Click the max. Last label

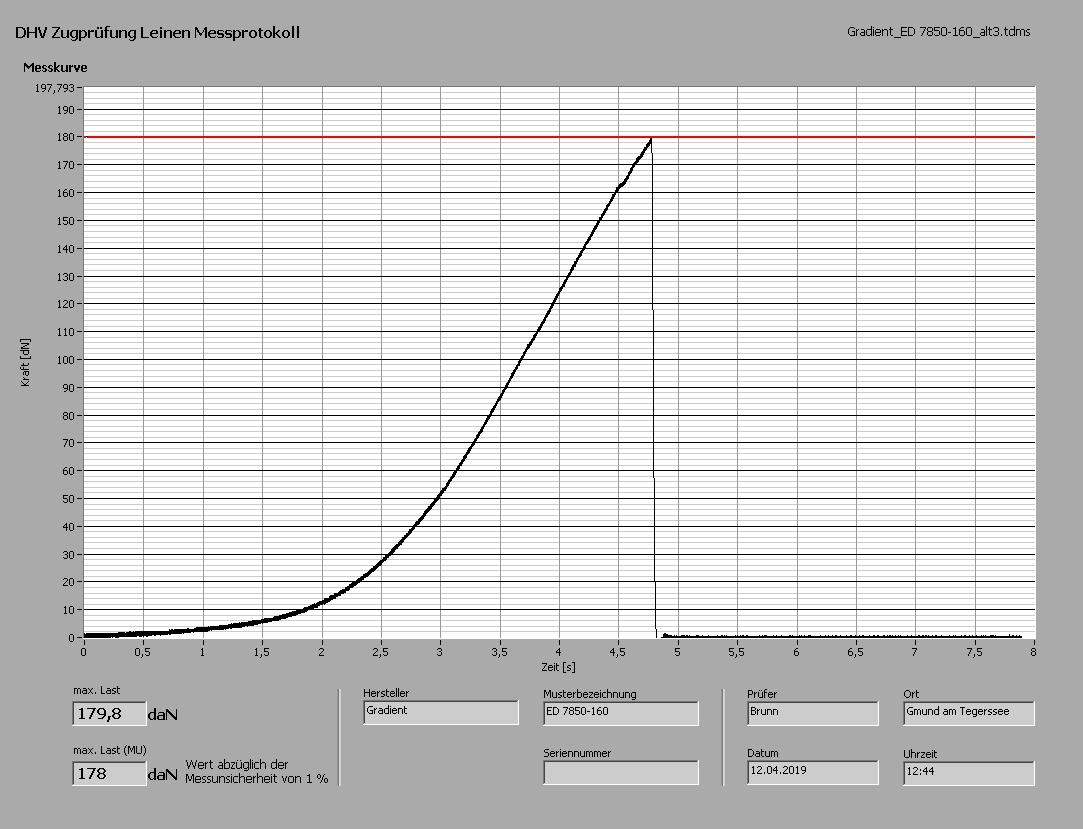click(97, 690)
